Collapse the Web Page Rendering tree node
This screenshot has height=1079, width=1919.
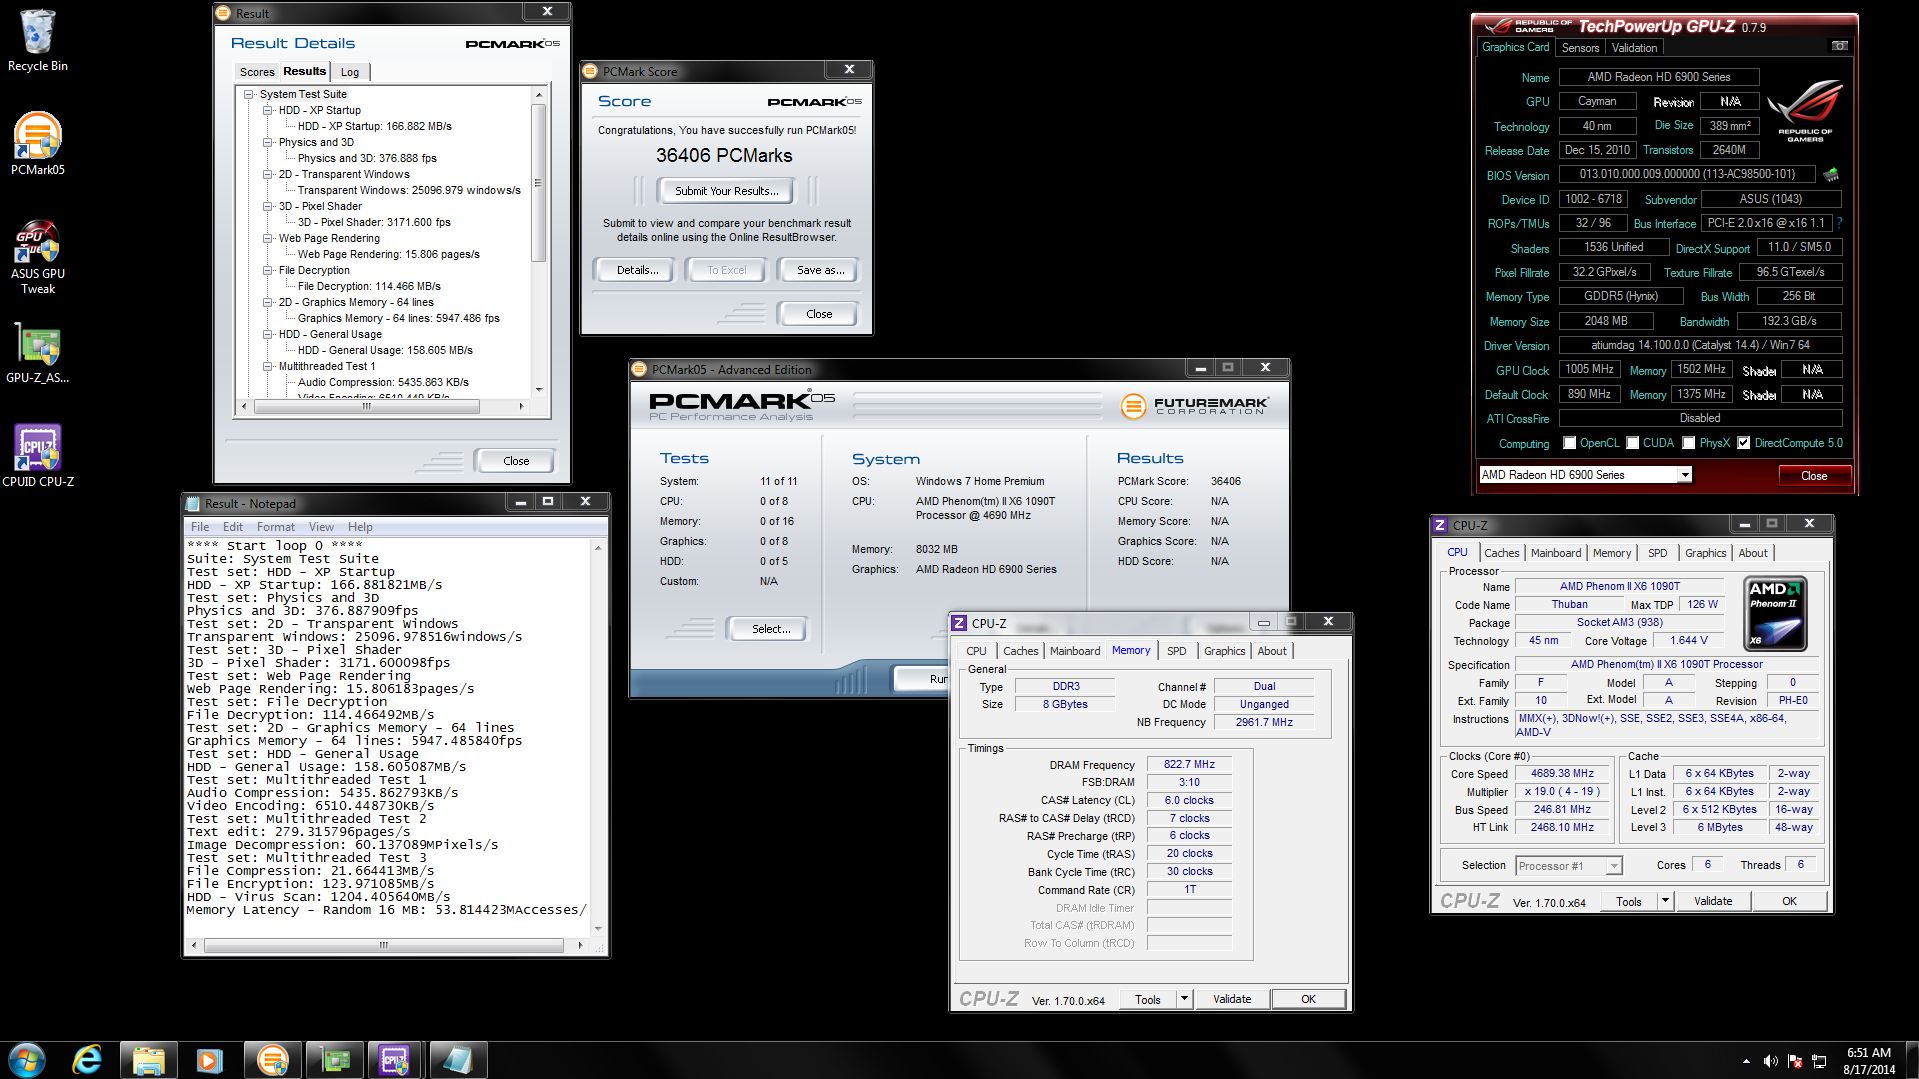tap(268, 238)
